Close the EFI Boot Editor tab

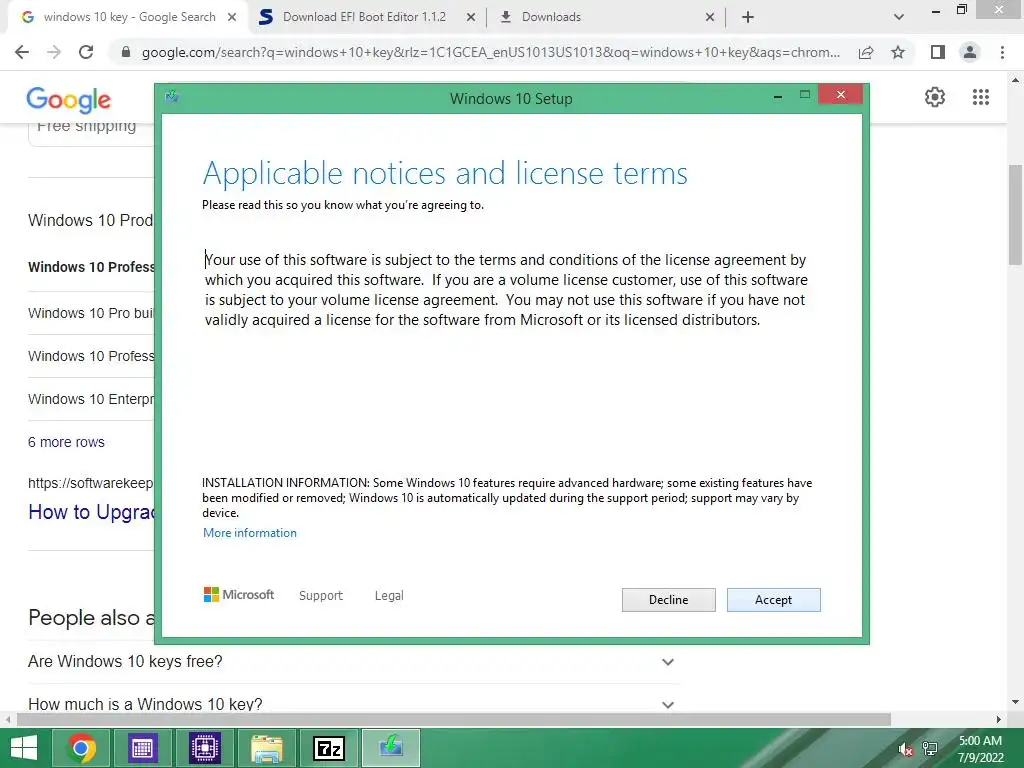pos(471,17)
